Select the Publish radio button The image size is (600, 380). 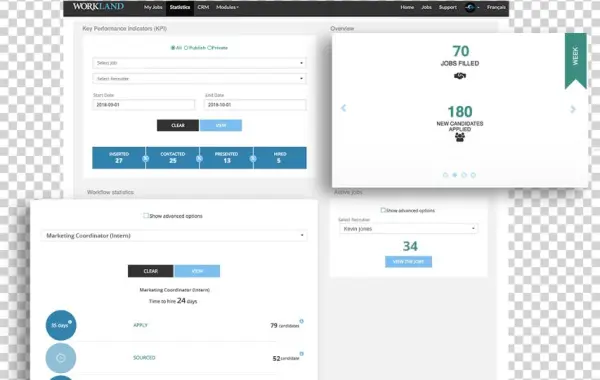coord(186,48)
